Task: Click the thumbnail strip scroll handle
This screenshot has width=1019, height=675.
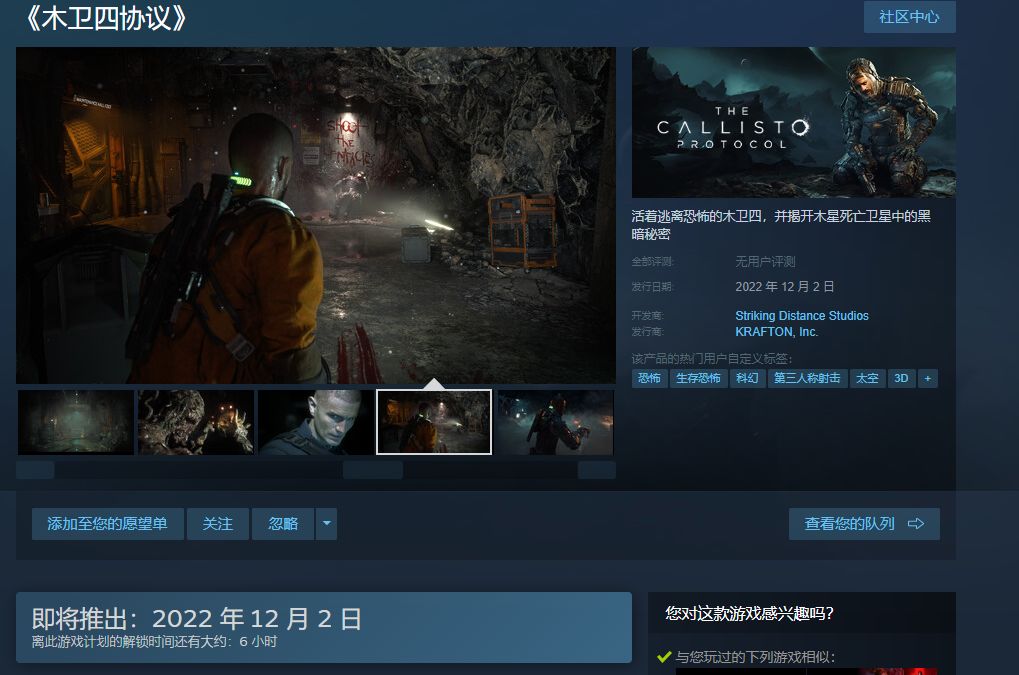Action: [x=373, y=470]
